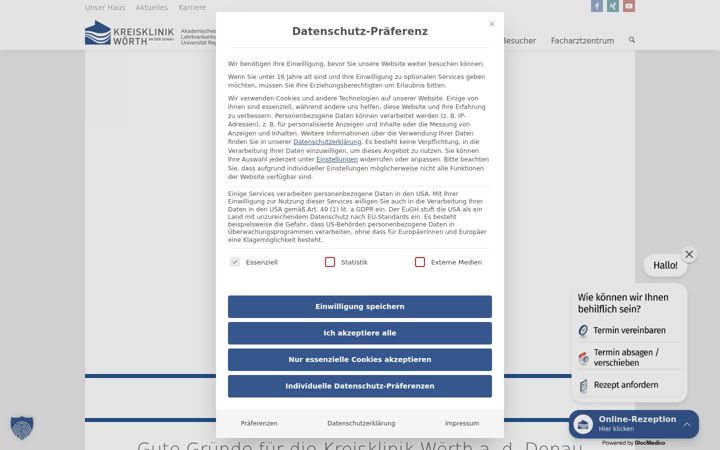Screen dimensions: 720x450
Task: Click the DocMedico powered-by link
Action: [x=649, y=443]
